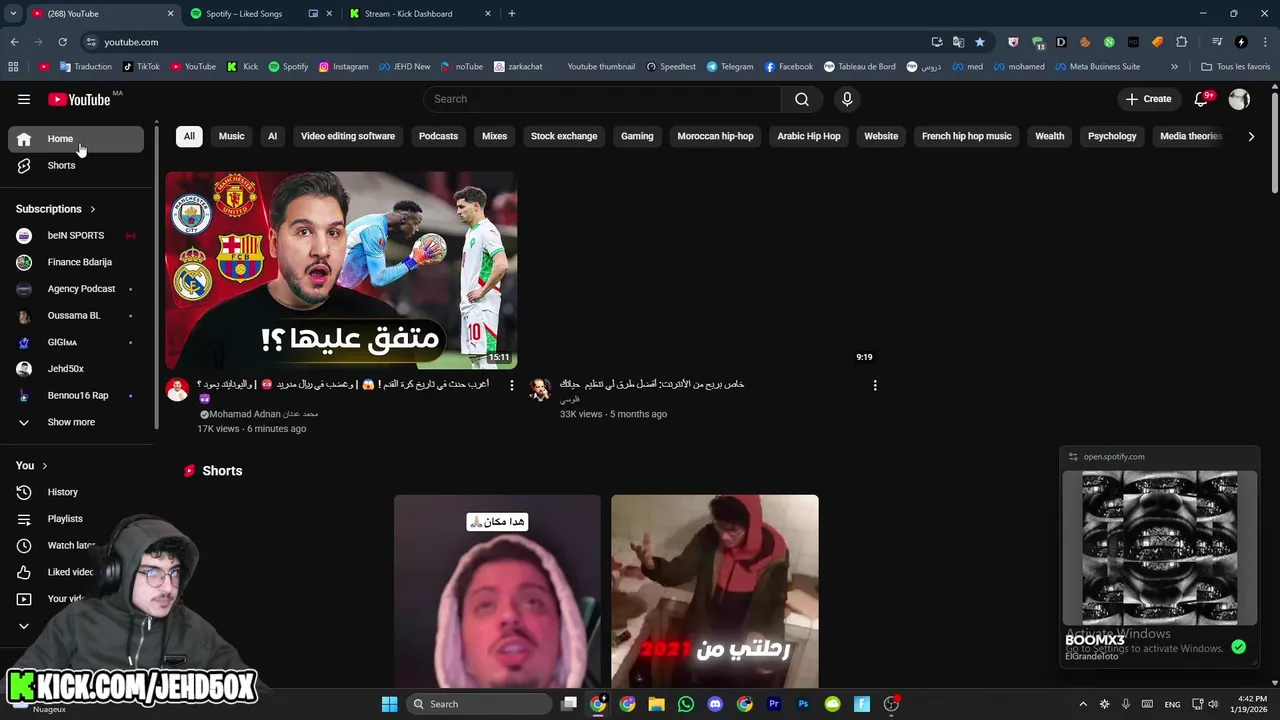Select the Gaming filter chip
Viewport: 1280px width, 720px height.
click(637, 136)
